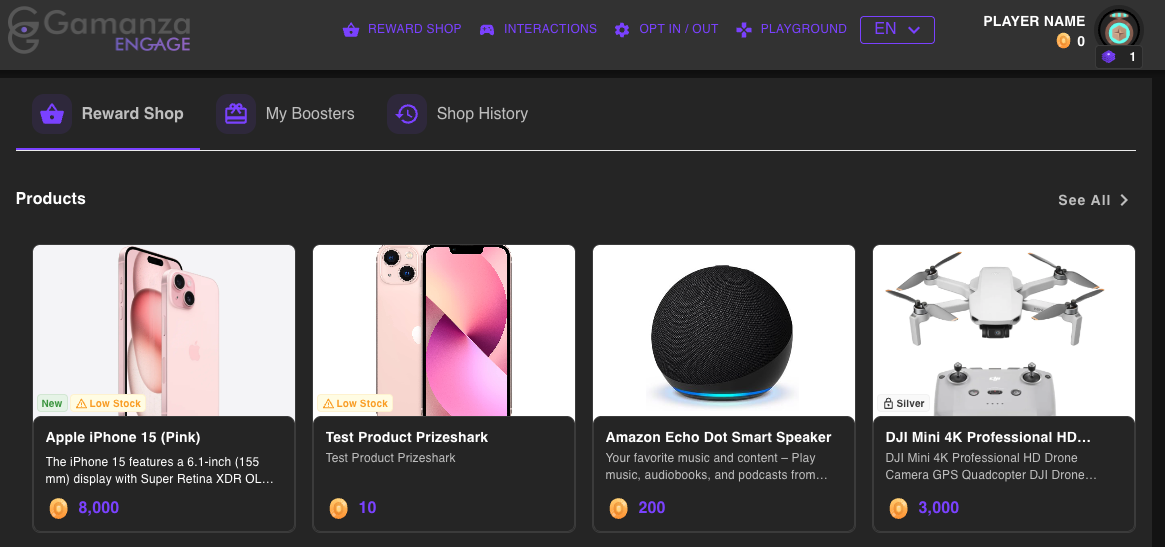Click the Test Product Prizeshark 10 coin price
Screen dimensions: 1165x547
coord(367,508)
